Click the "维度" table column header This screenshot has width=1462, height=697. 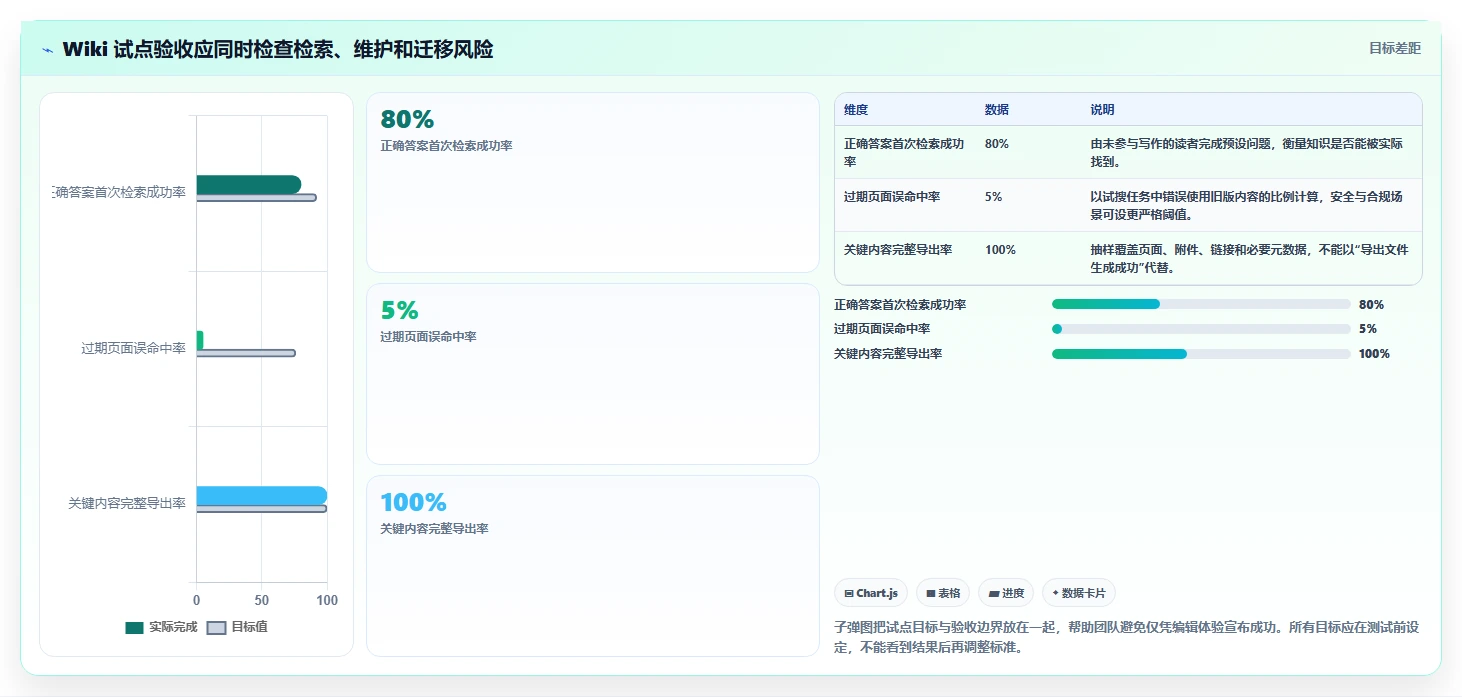coord(856,110)
